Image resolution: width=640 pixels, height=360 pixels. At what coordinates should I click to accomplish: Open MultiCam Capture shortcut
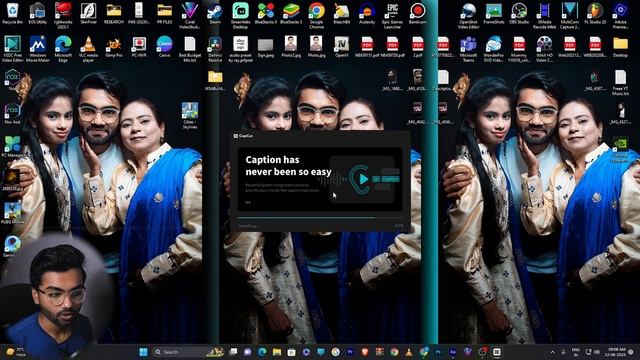569,15
